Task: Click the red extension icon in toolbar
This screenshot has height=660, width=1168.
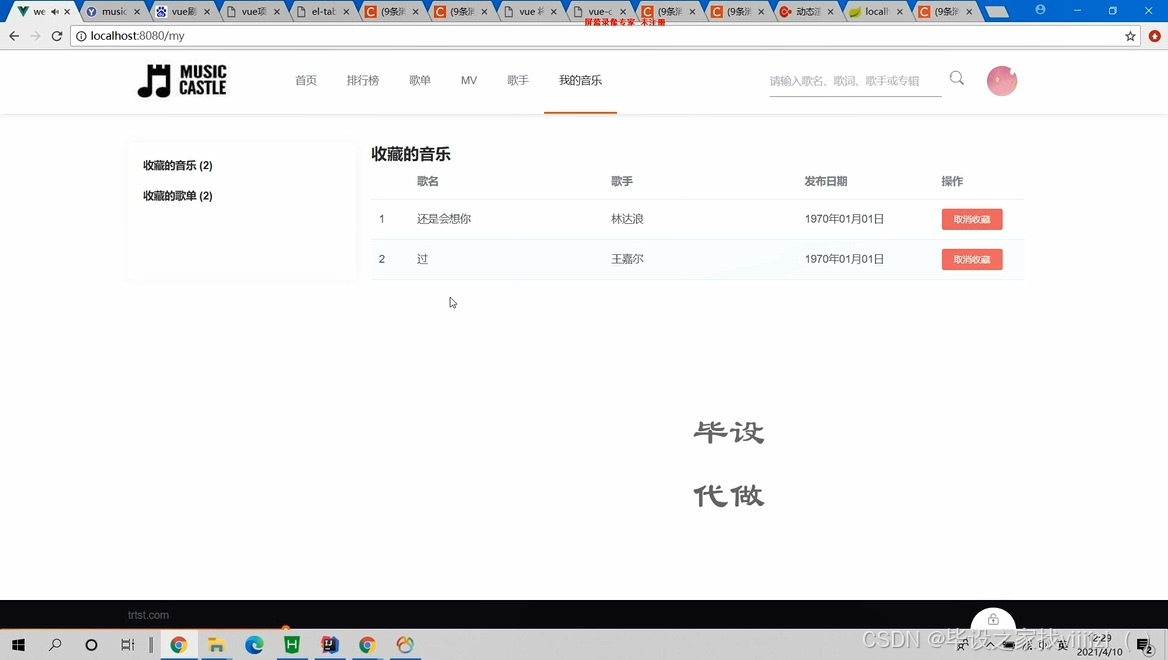Action: coord(1155,36)
